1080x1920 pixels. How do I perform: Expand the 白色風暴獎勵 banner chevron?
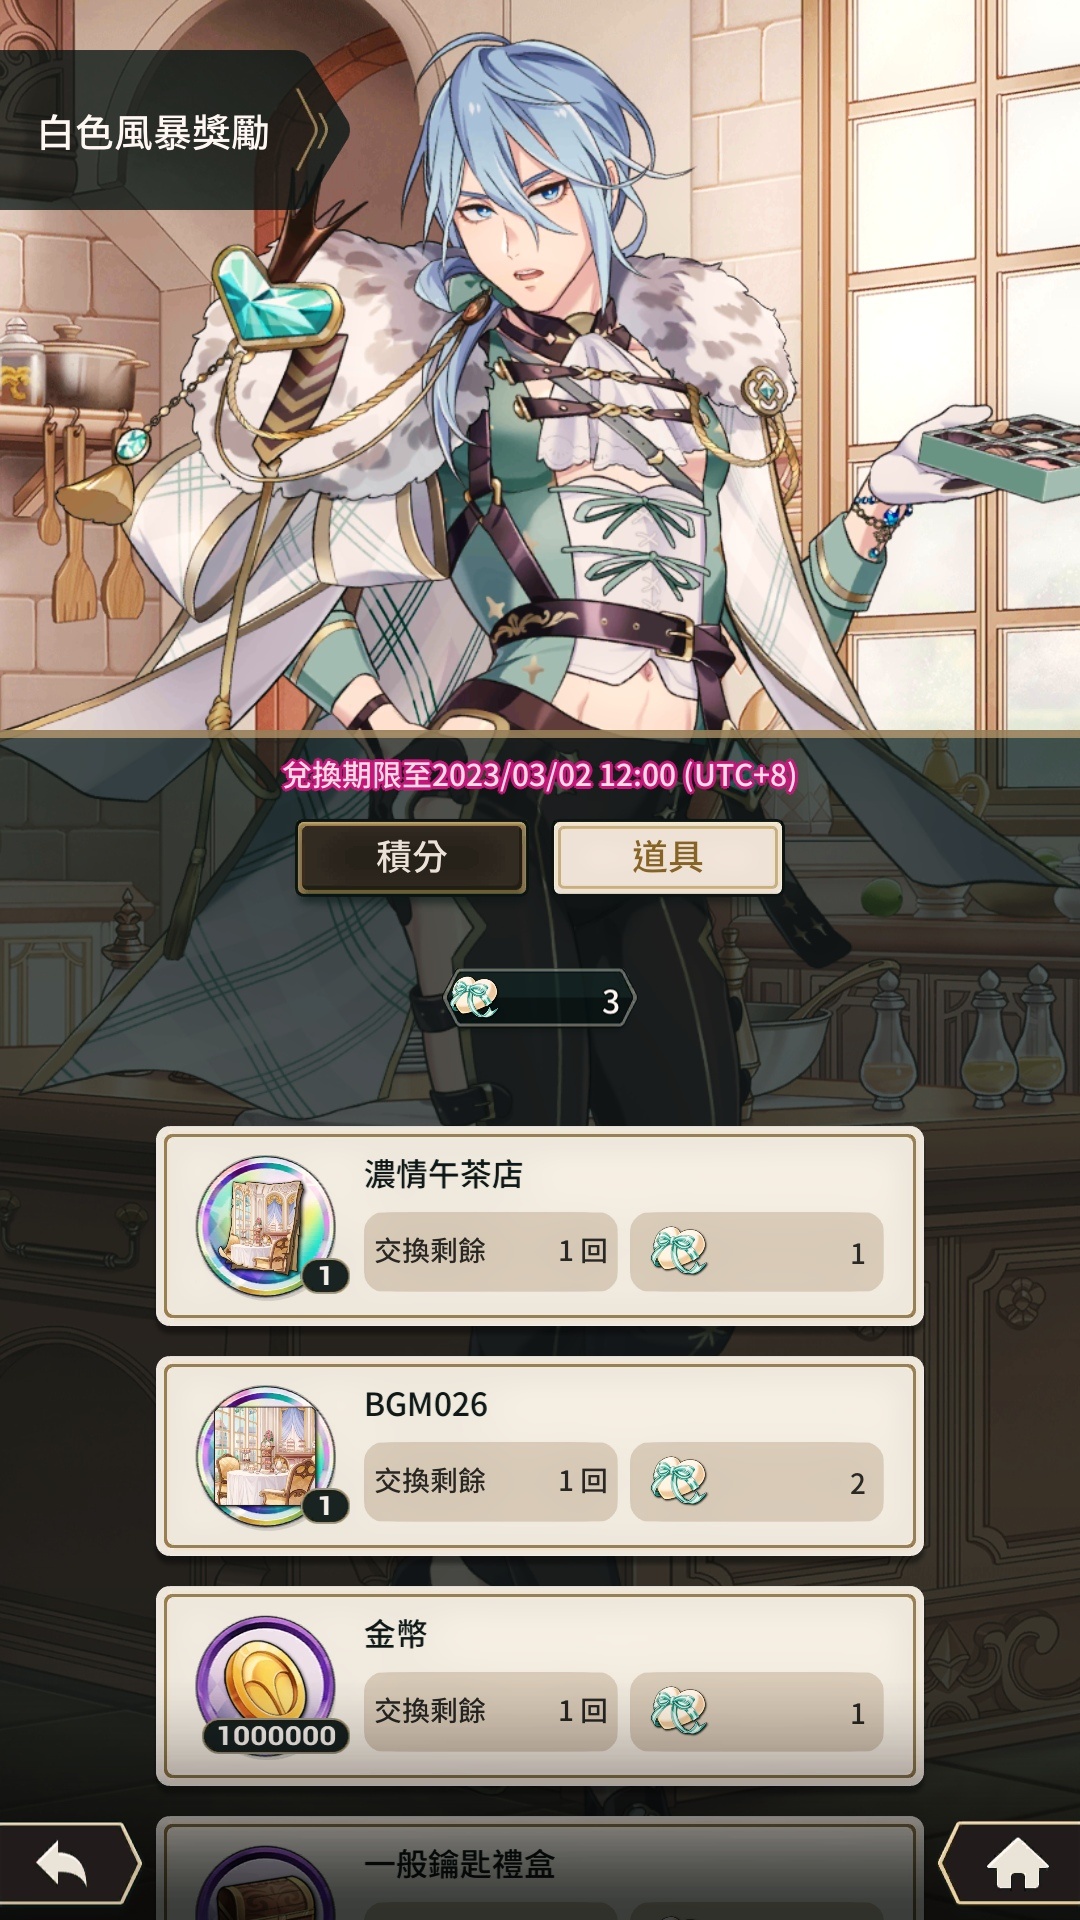(x=317, y=131)
